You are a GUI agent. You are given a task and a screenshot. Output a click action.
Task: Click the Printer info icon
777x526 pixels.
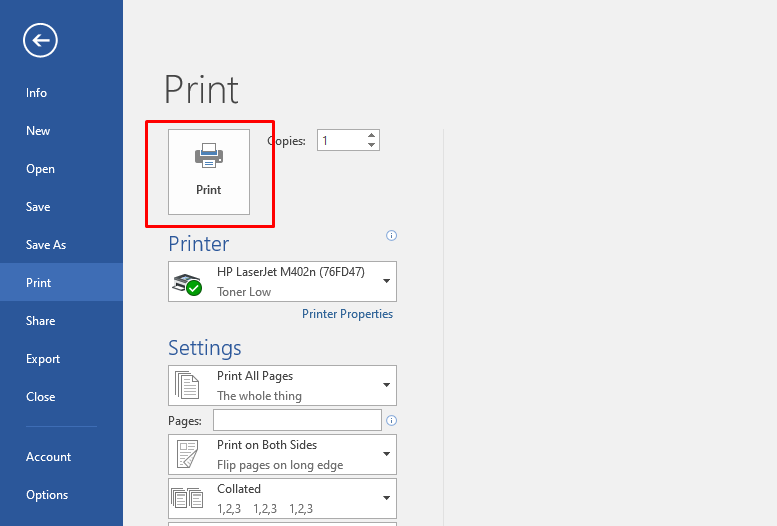[x=391, y=236]
